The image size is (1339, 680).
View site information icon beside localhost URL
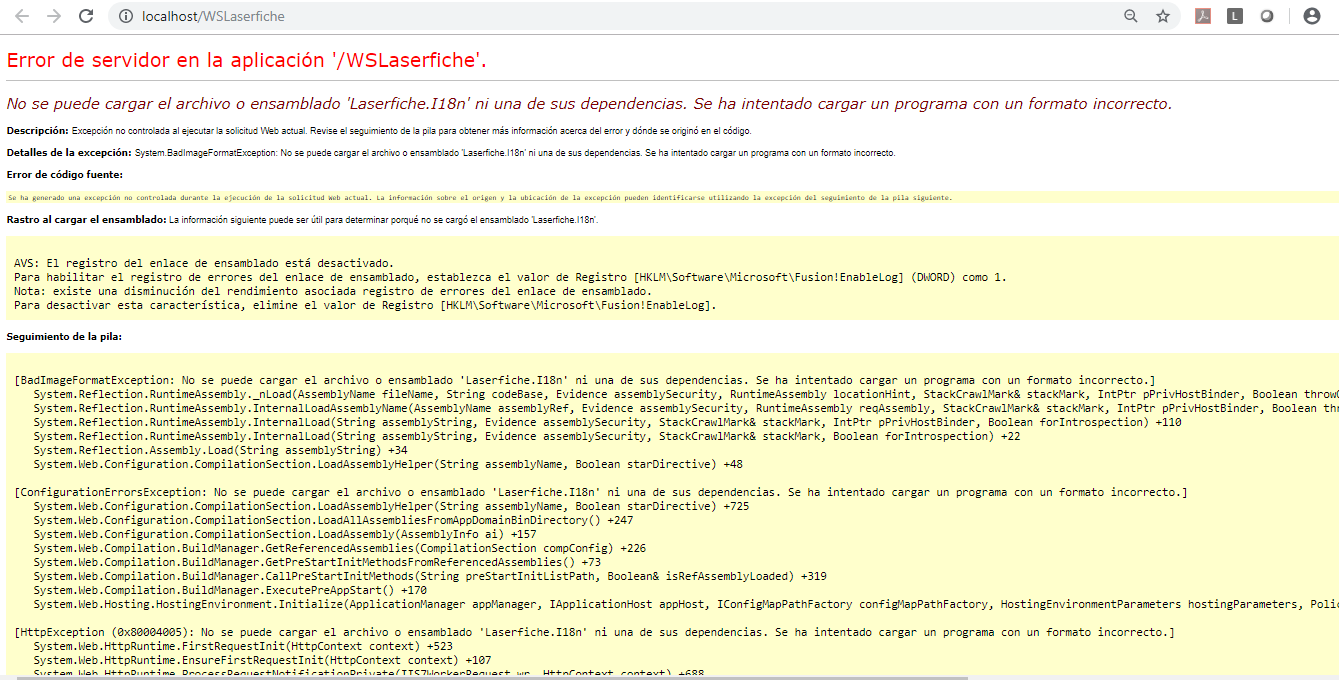pos(125,16)
